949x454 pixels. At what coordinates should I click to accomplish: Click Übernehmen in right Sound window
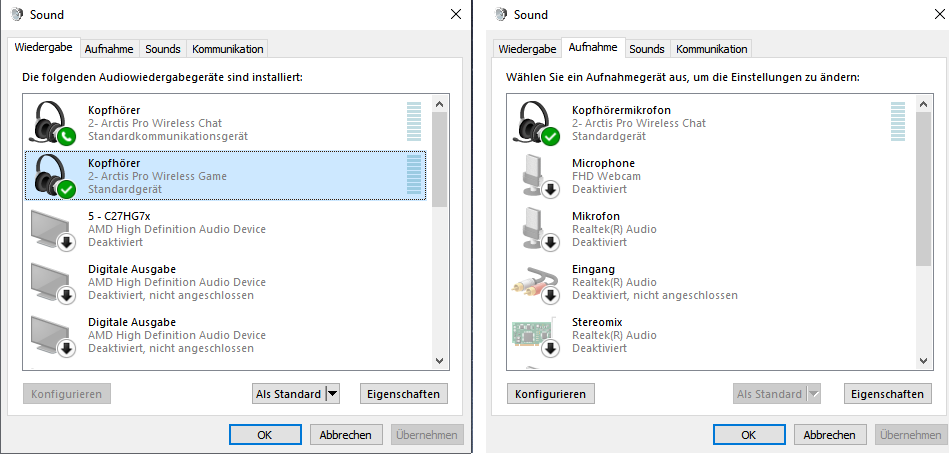(x=911, y=435)
